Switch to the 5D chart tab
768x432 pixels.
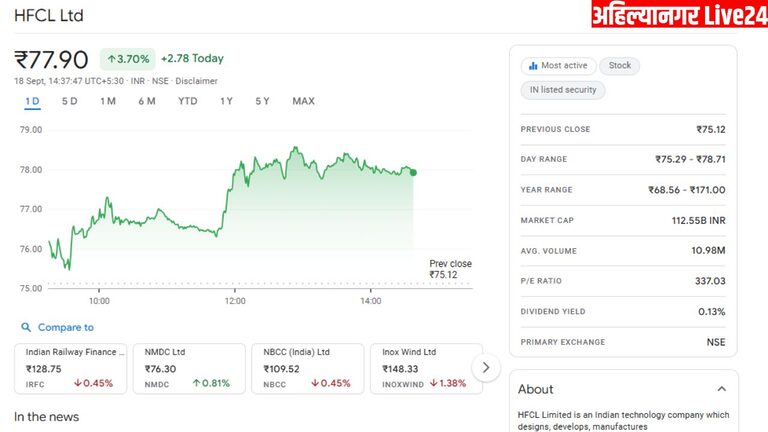69,101
